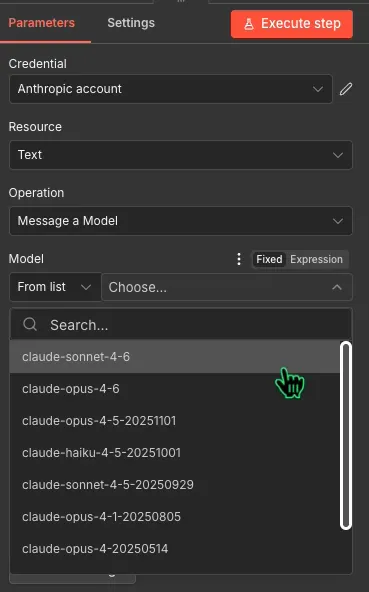Select claude-sonnet-4-6 from list
Screen dimensions: 369x592
[175, 357]
